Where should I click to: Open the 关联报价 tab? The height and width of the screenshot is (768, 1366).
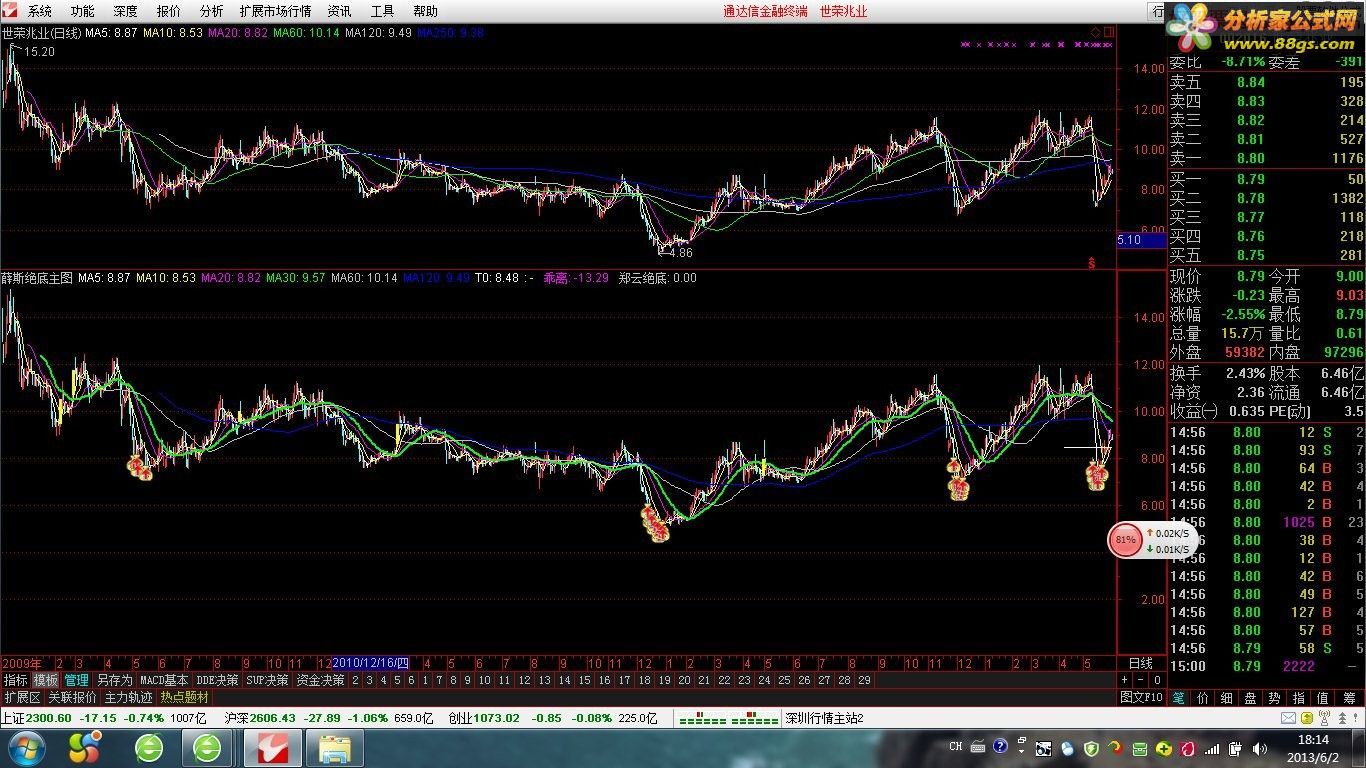point(73,697)
